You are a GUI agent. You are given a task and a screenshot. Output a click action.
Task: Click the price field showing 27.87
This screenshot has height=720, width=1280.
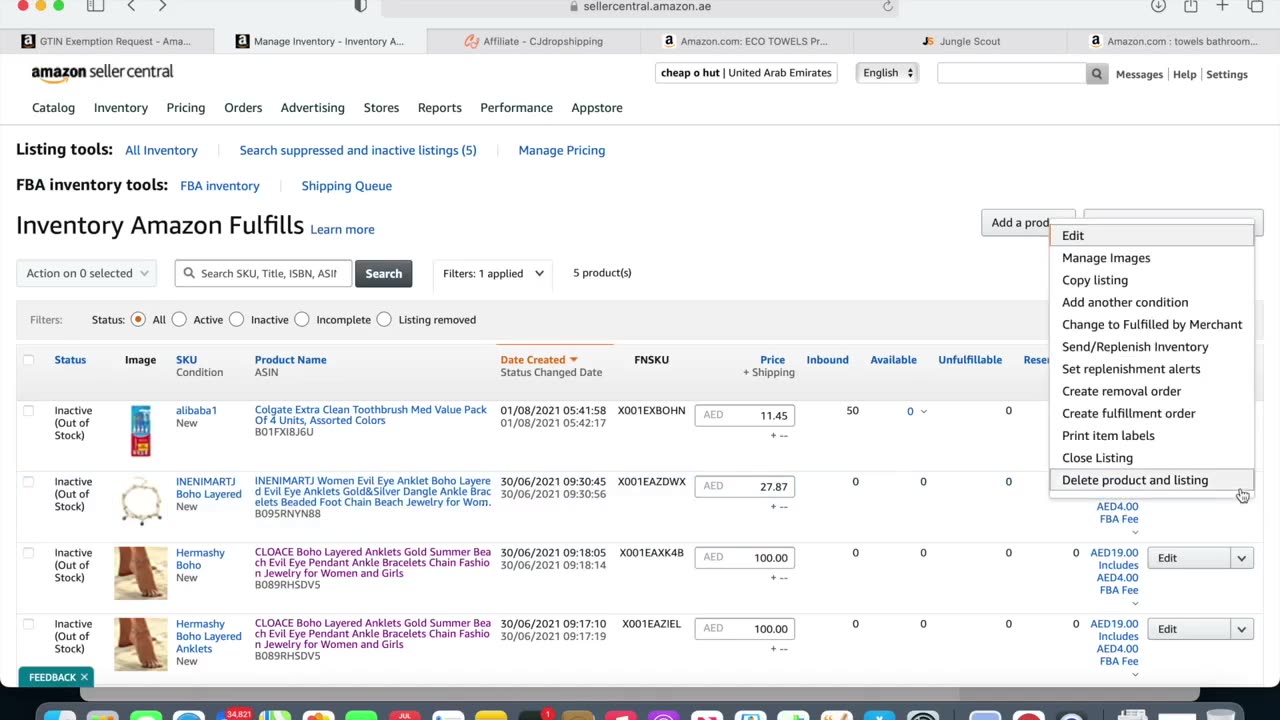(x=745, y=487)
